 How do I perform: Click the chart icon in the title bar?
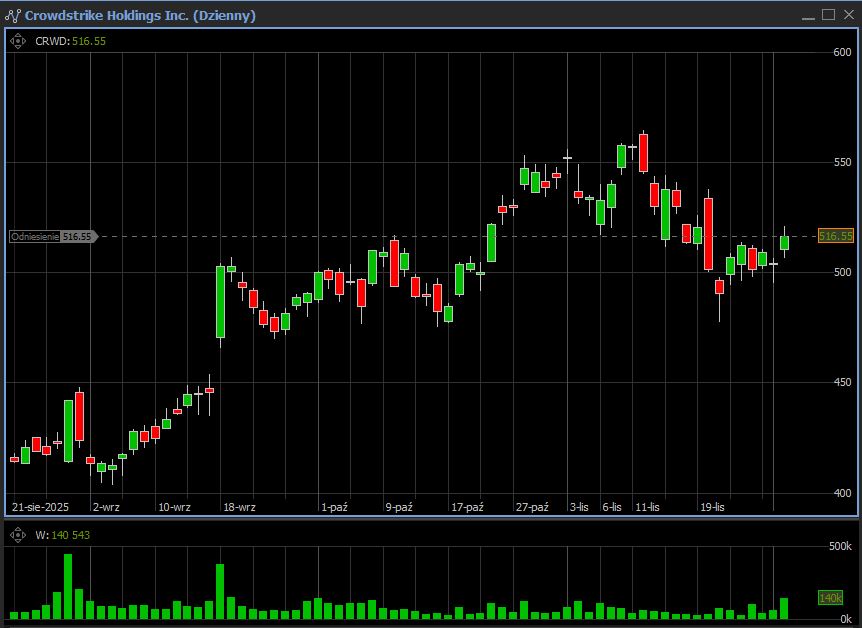tap(13, 15)
